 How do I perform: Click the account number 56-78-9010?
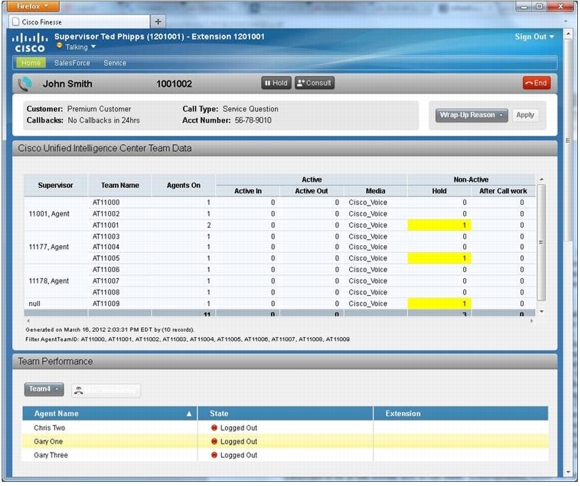253,120
